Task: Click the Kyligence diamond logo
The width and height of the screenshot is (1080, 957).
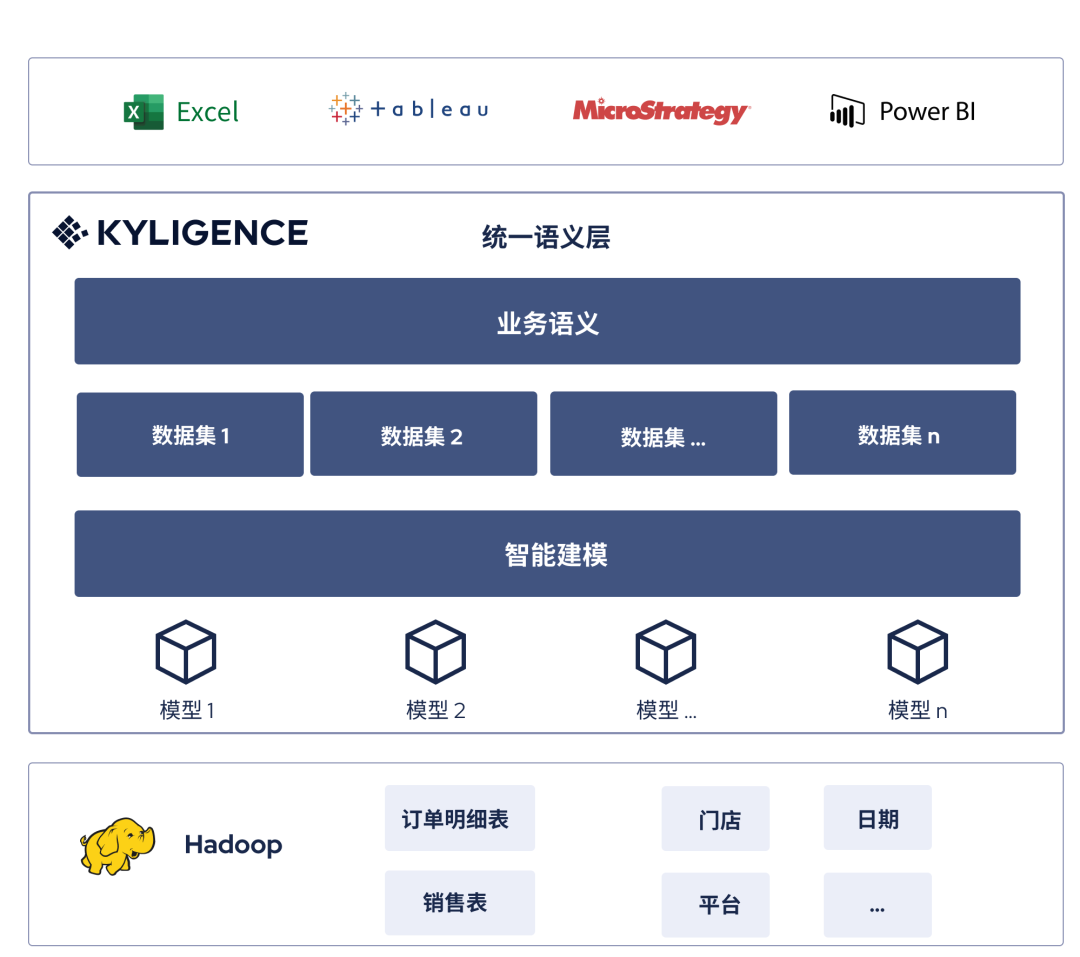Action: 70,232
